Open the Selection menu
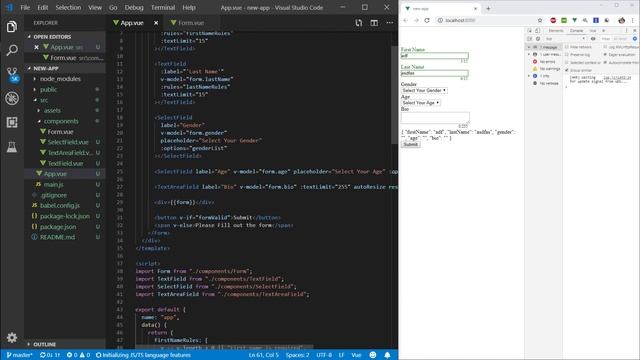The height and width of the screenshot is (360, 640). tap(68, 7)
